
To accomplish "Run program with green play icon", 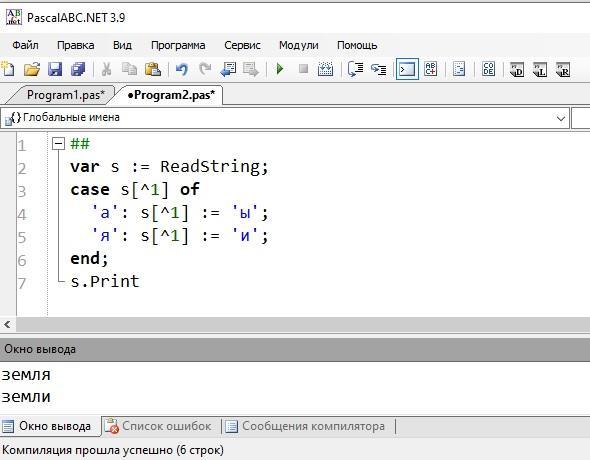I will 280,69.
